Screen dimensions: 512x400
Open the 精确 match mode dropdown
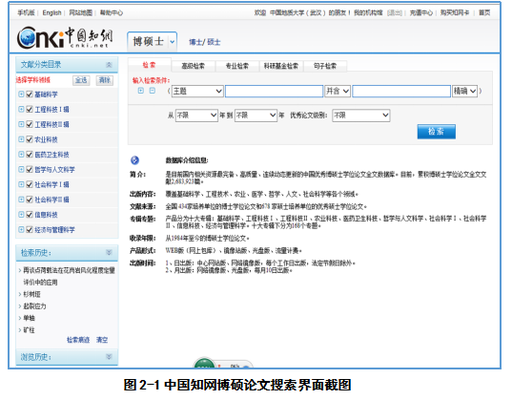coord(465,91)
